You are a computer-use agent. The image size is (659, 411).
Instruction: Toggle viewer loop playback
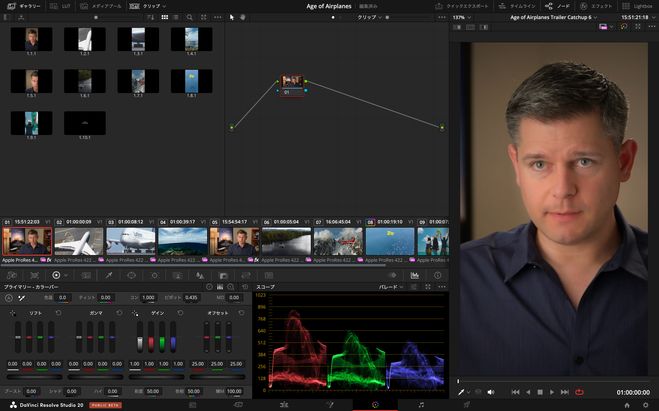point(580,392)
